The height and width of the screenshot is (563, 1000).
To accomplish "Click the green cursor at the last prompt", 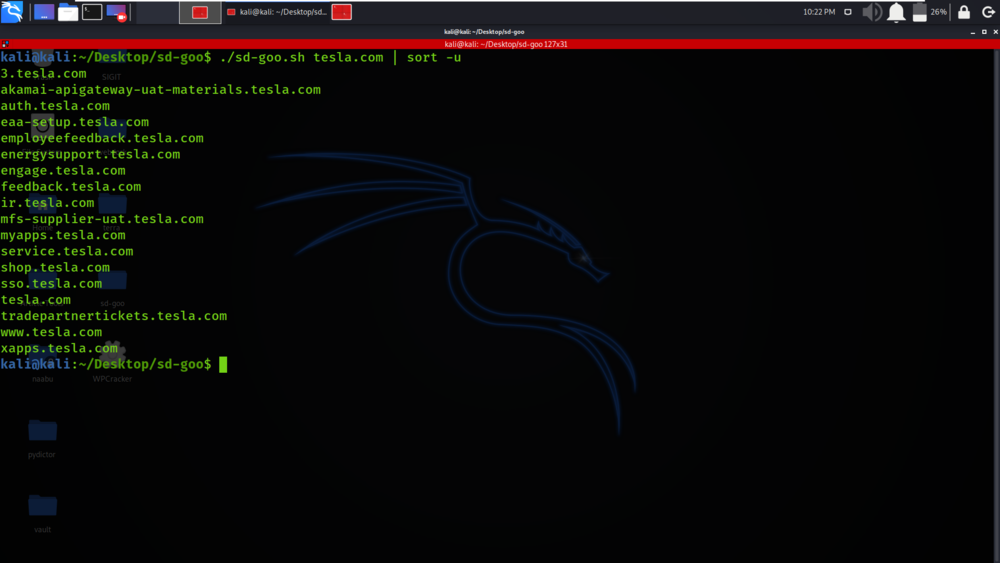I will 223,365.
